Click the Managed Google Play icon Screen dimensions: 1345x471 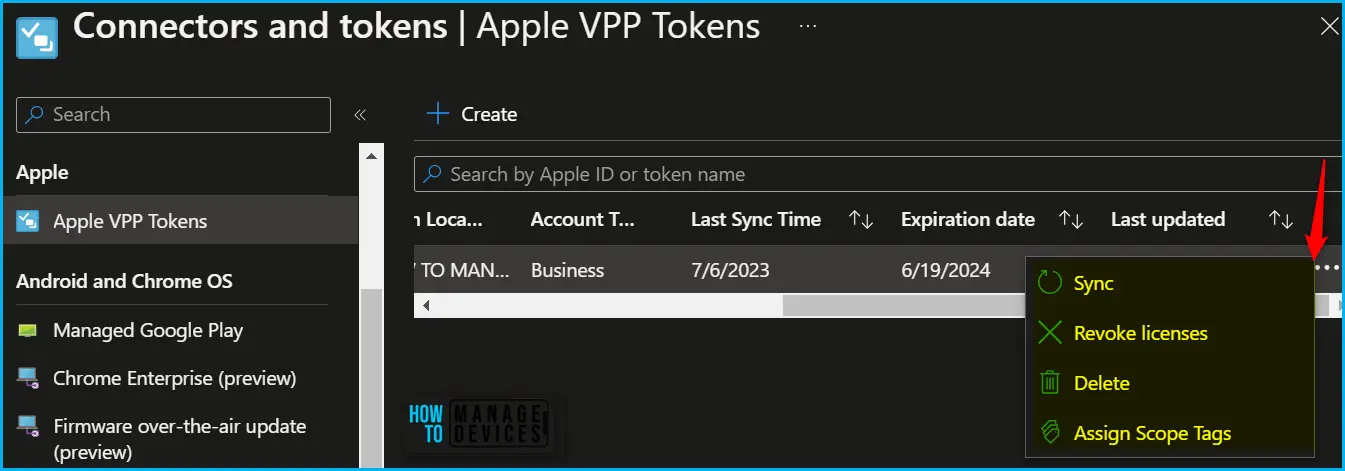[x=28, y=330]
